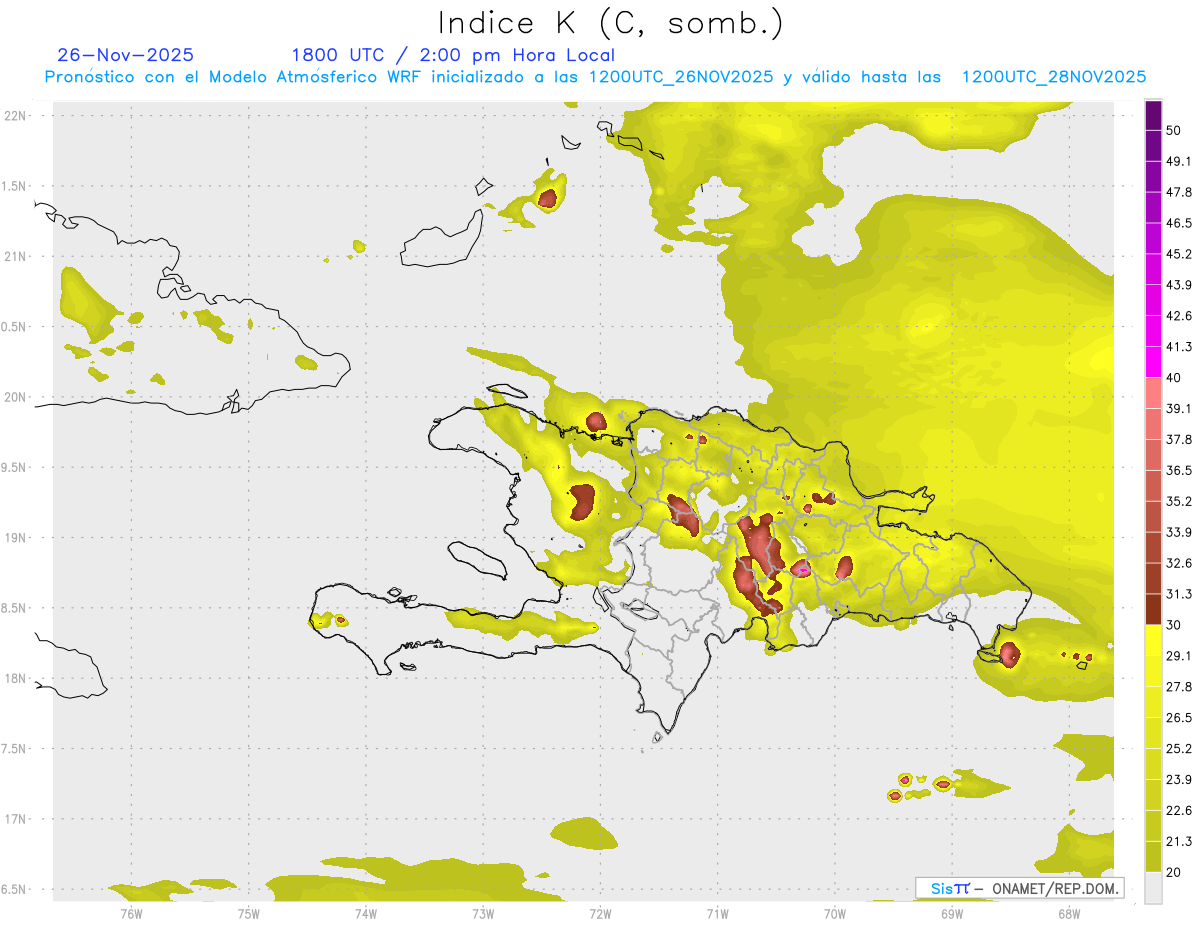Click the "20" color scale value
This screenshot has width=1200, height=927.
pyautogui.click(x=1174, y=872)
